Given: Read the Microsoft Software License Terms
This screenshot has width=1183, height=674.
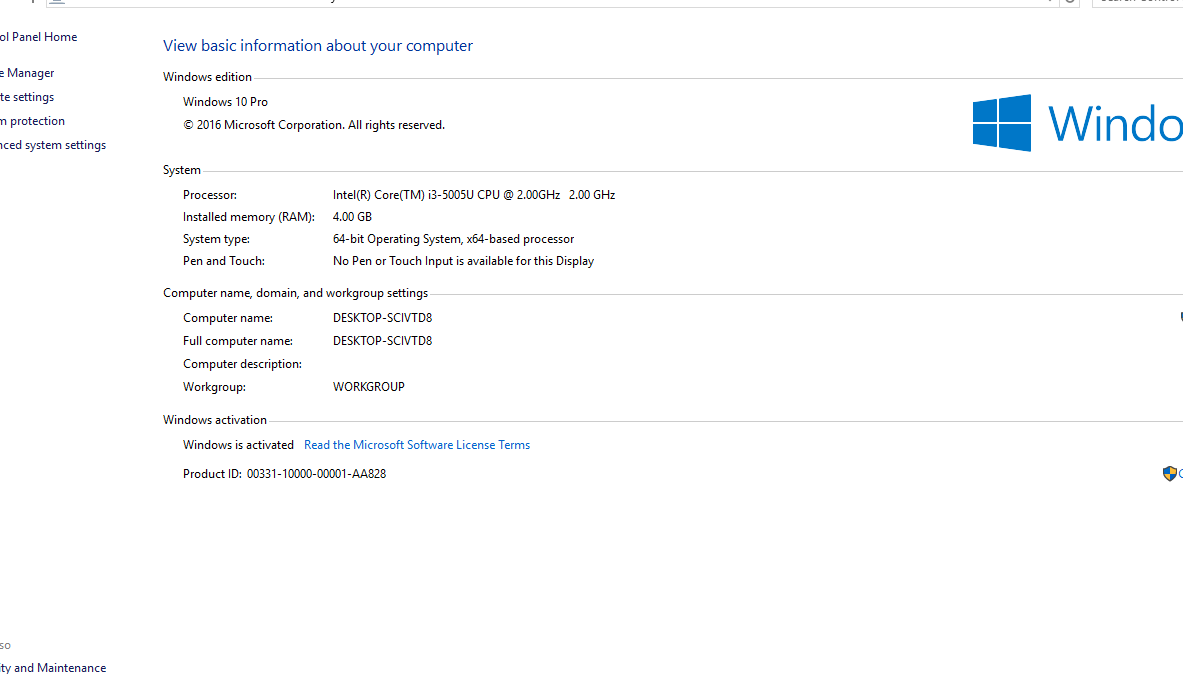Looking at the screenshot, I should click(x=416, y=445).
